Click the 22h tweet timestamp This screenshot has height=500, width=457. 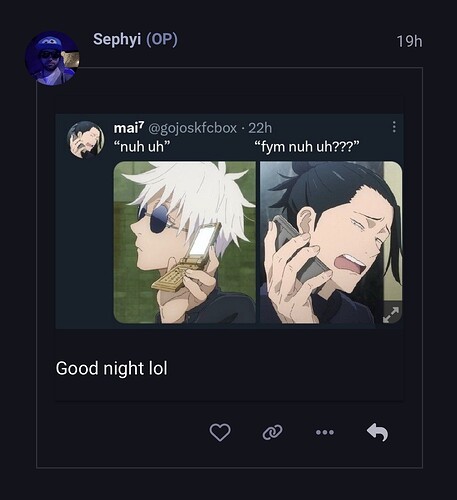[260, 128]
